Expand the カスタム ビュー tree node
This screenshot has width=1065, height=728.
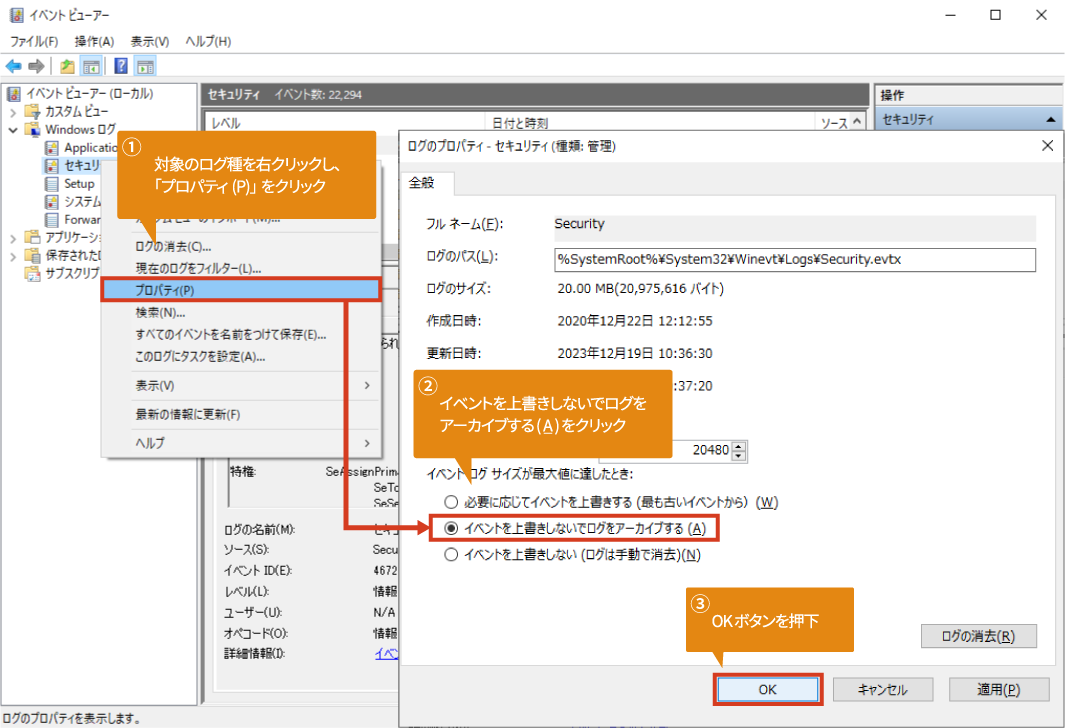click(x=14, y=111)
